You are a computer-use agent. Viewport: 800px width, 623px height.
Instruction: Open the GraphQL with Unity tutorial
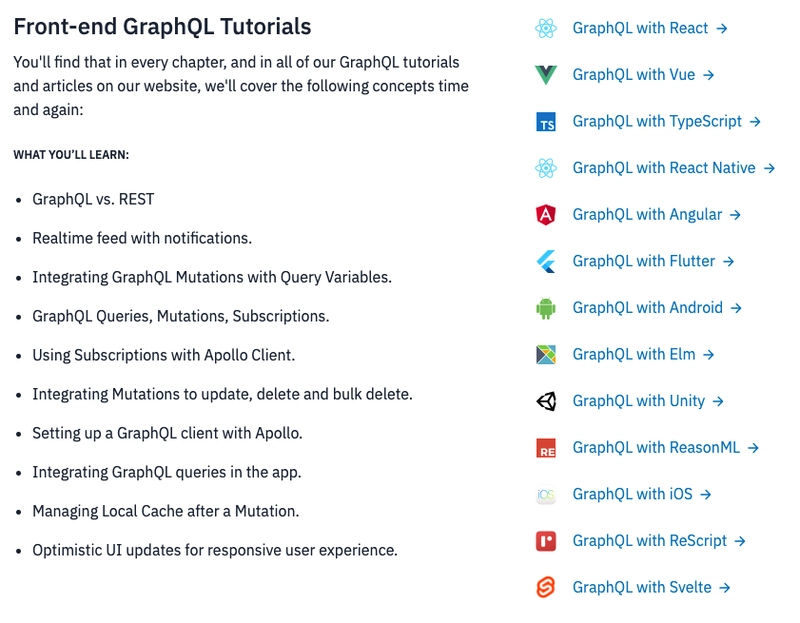[x=648, y=401]
